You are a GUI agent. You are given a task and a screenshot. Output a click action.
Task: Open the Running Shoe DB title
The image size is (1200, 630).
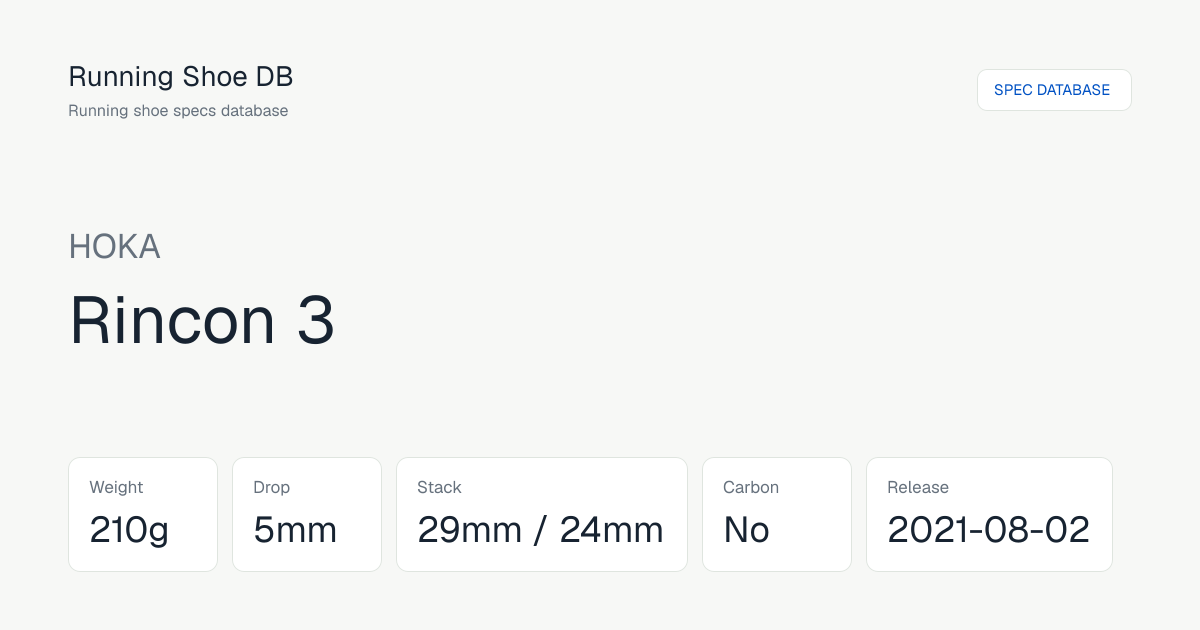(x=181, y=77)
